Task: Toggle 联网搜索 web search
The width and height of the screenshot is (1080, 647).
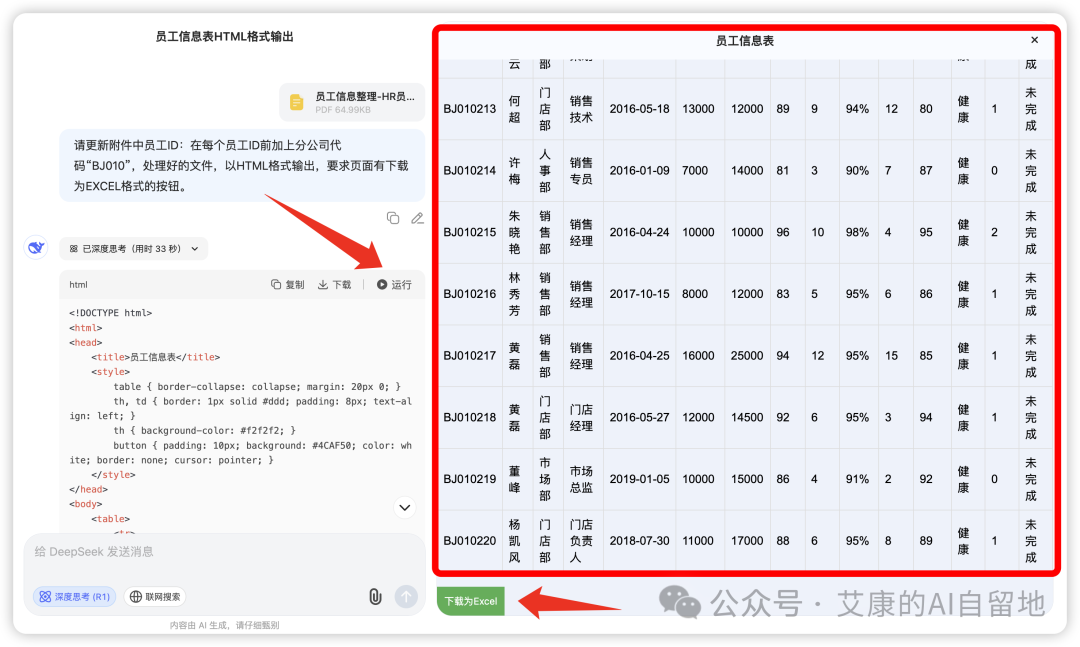Action: tap(155, 597)
